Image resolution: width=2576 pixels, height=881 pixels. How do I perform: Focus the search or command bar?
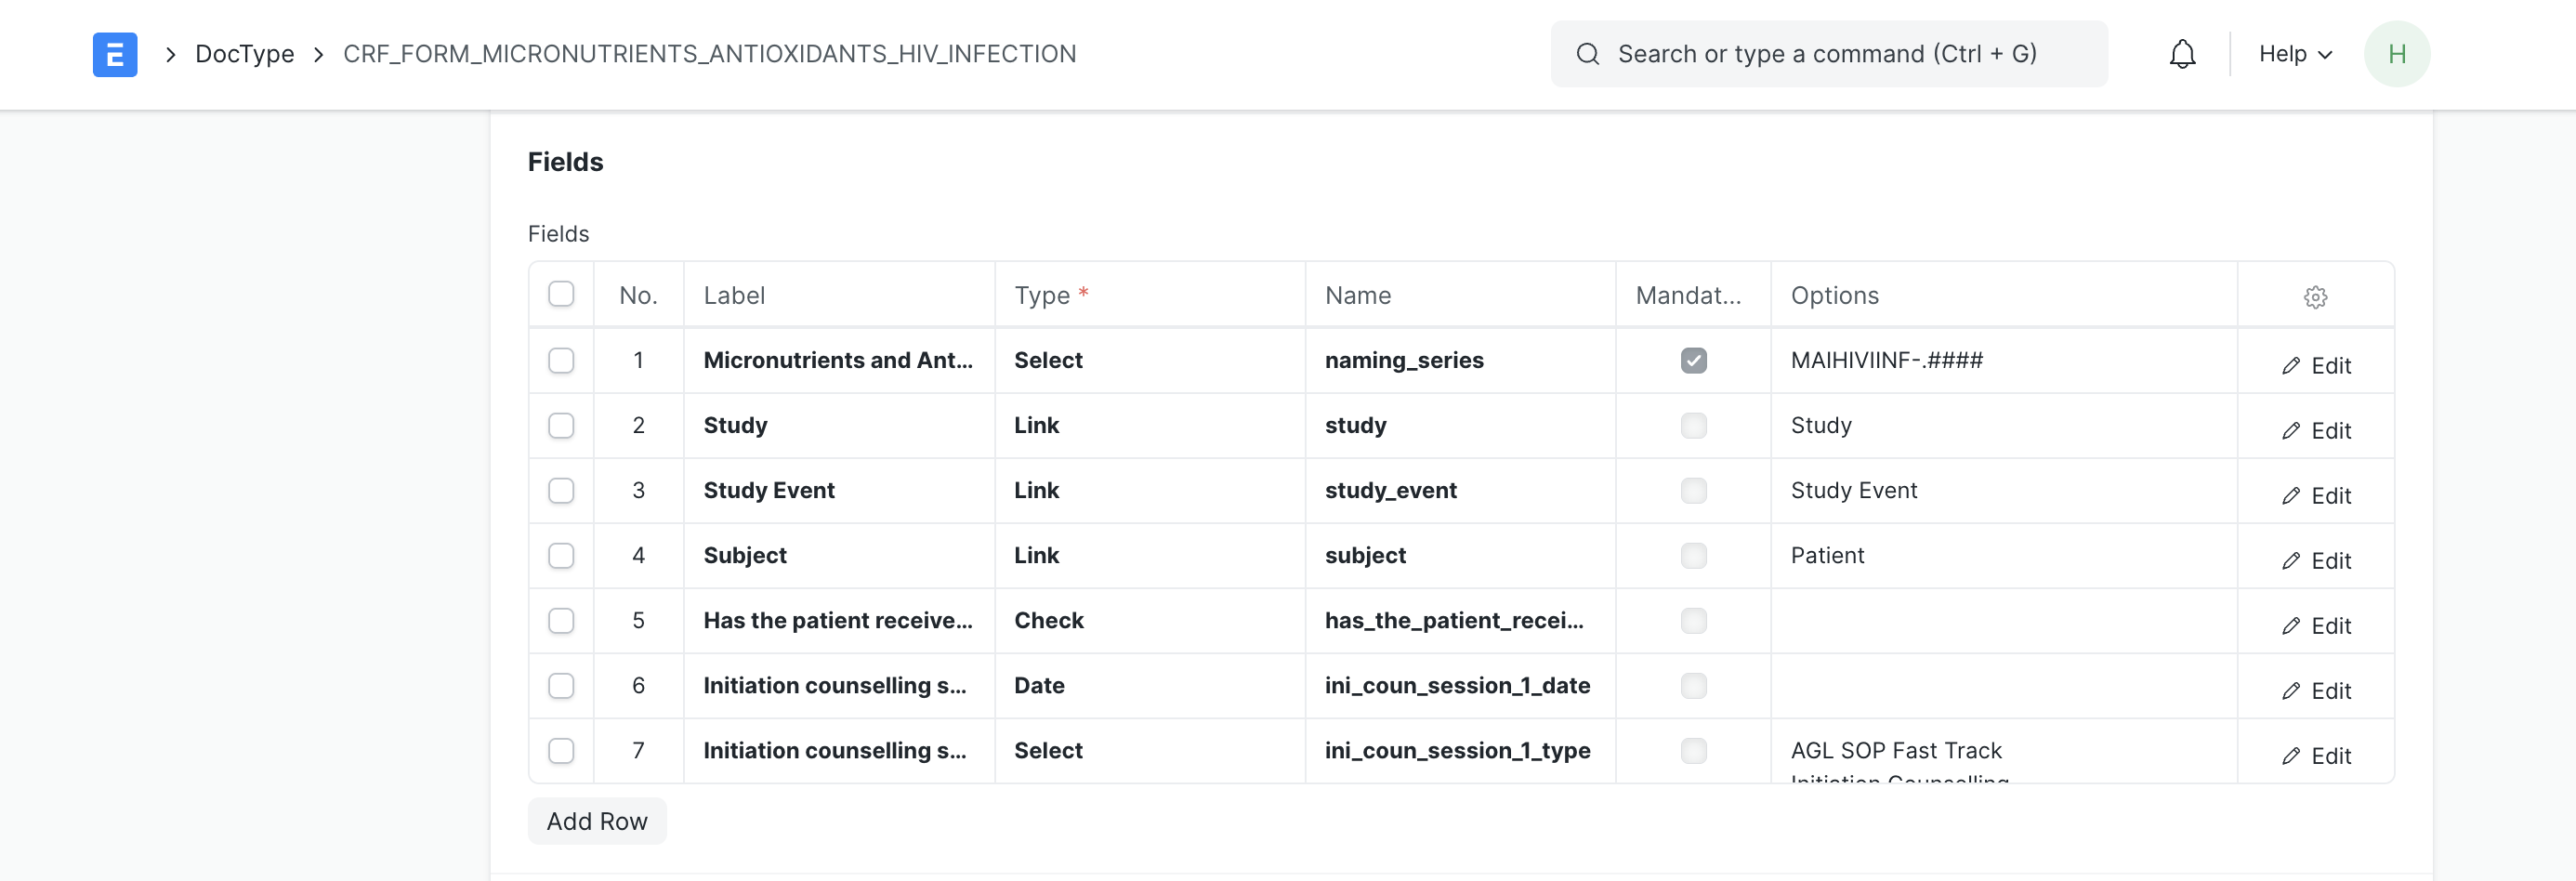pos(1826,54)
